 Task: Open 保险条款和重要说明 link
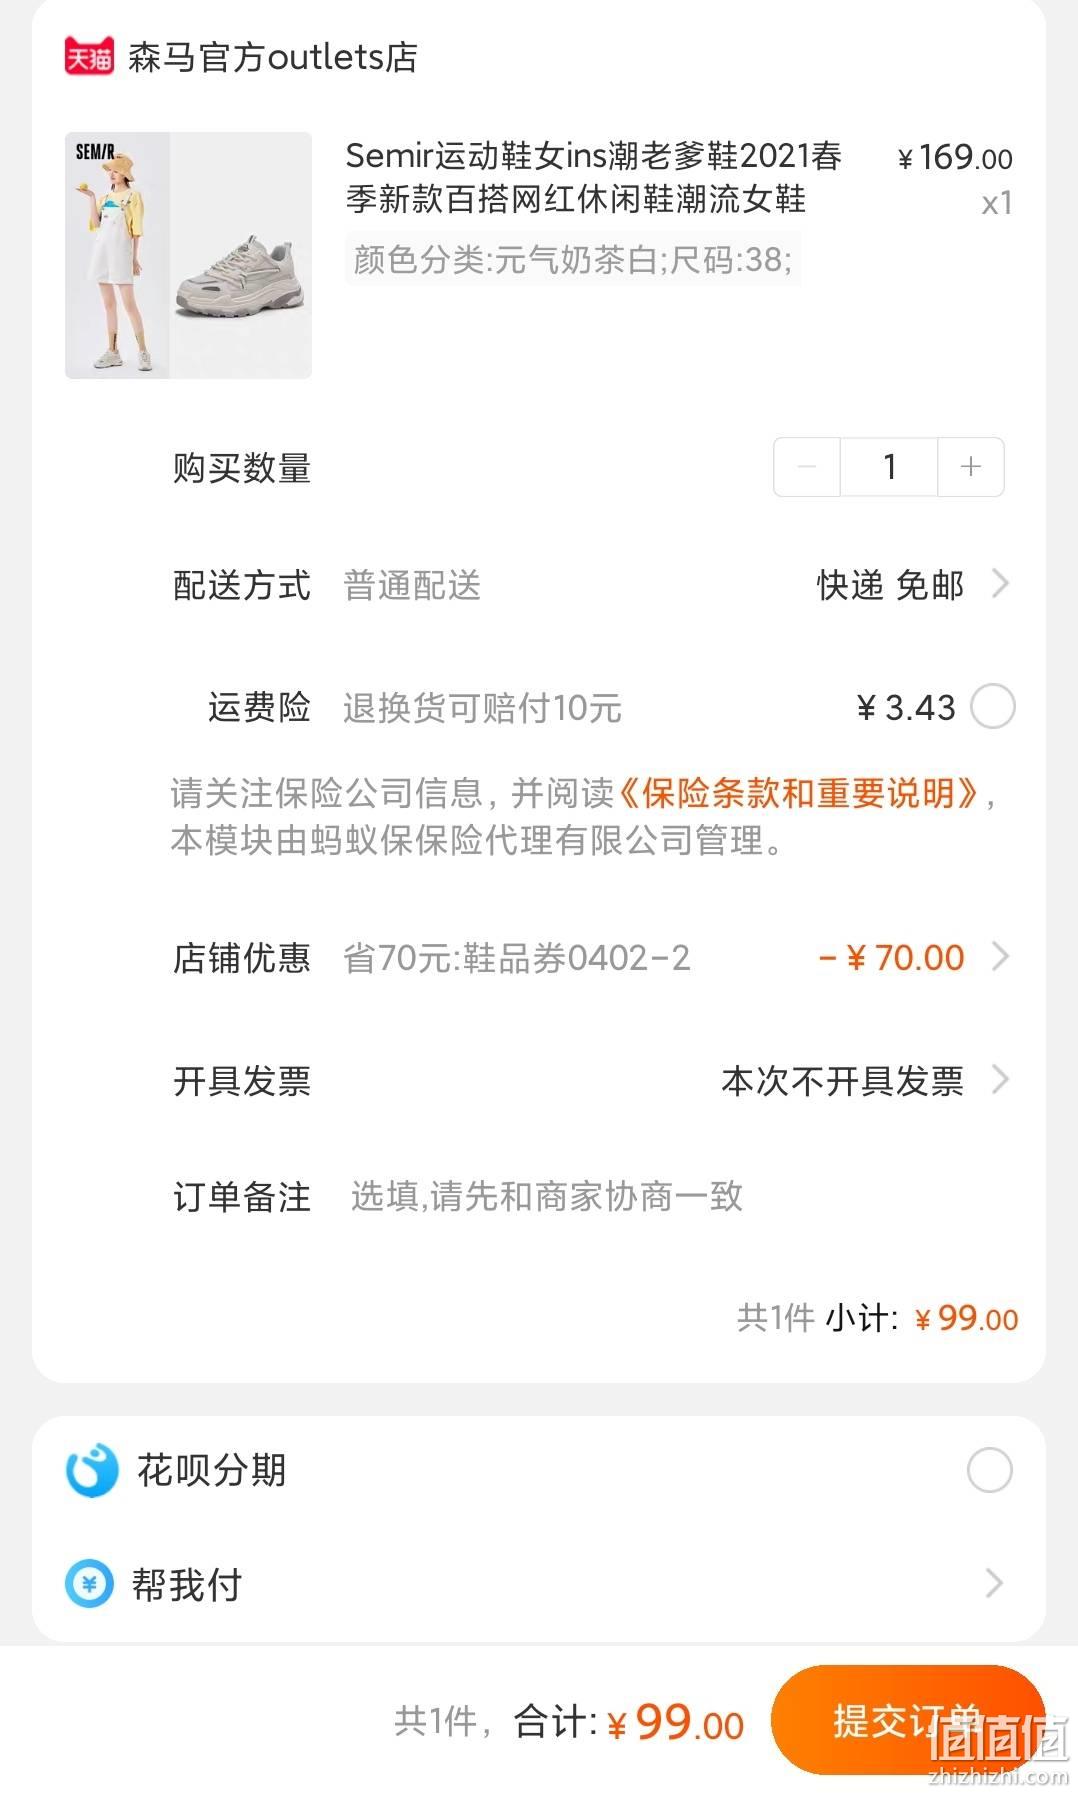coord(798,793)
